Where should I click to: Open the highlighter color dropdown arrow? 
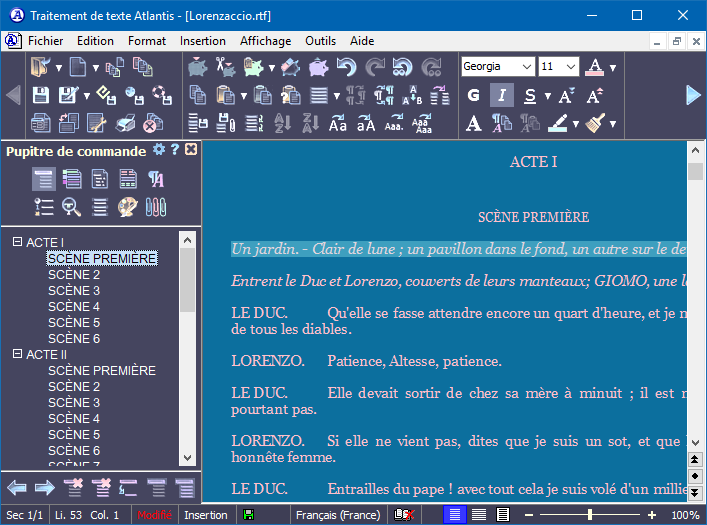pyautogui.click(x=576, y=124)
